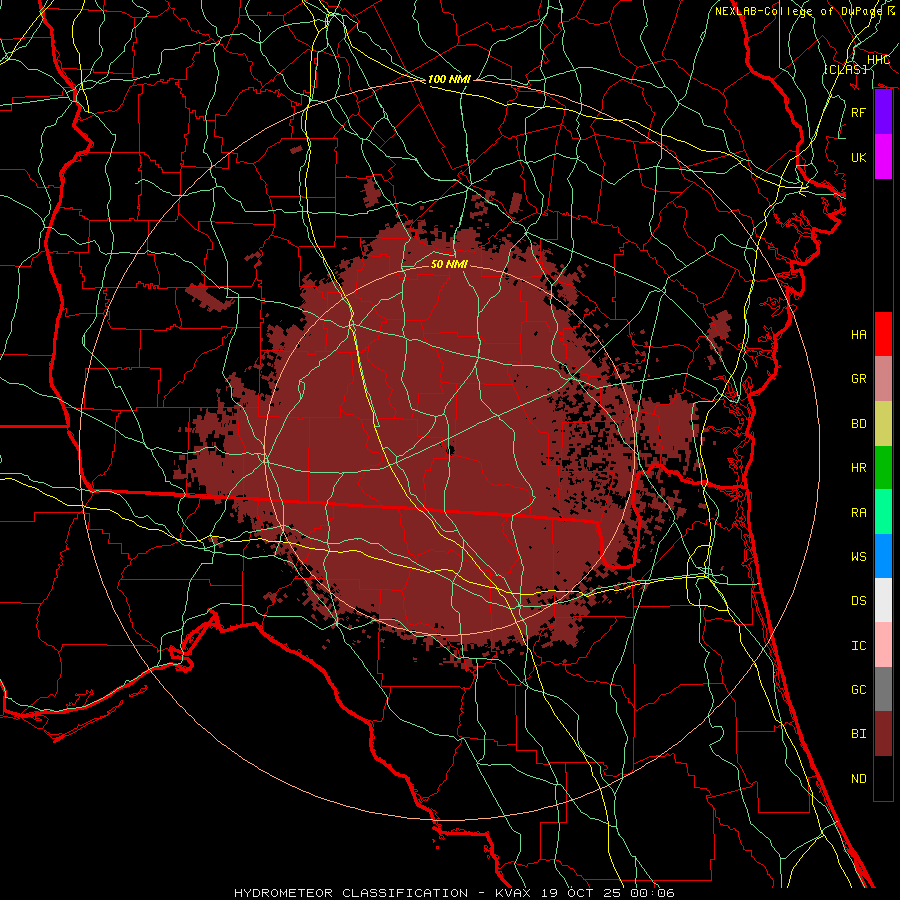Select the WS blue legend swatch
Image resolution: width=900 pixels, height=900 pixels.
coord(883,556)
